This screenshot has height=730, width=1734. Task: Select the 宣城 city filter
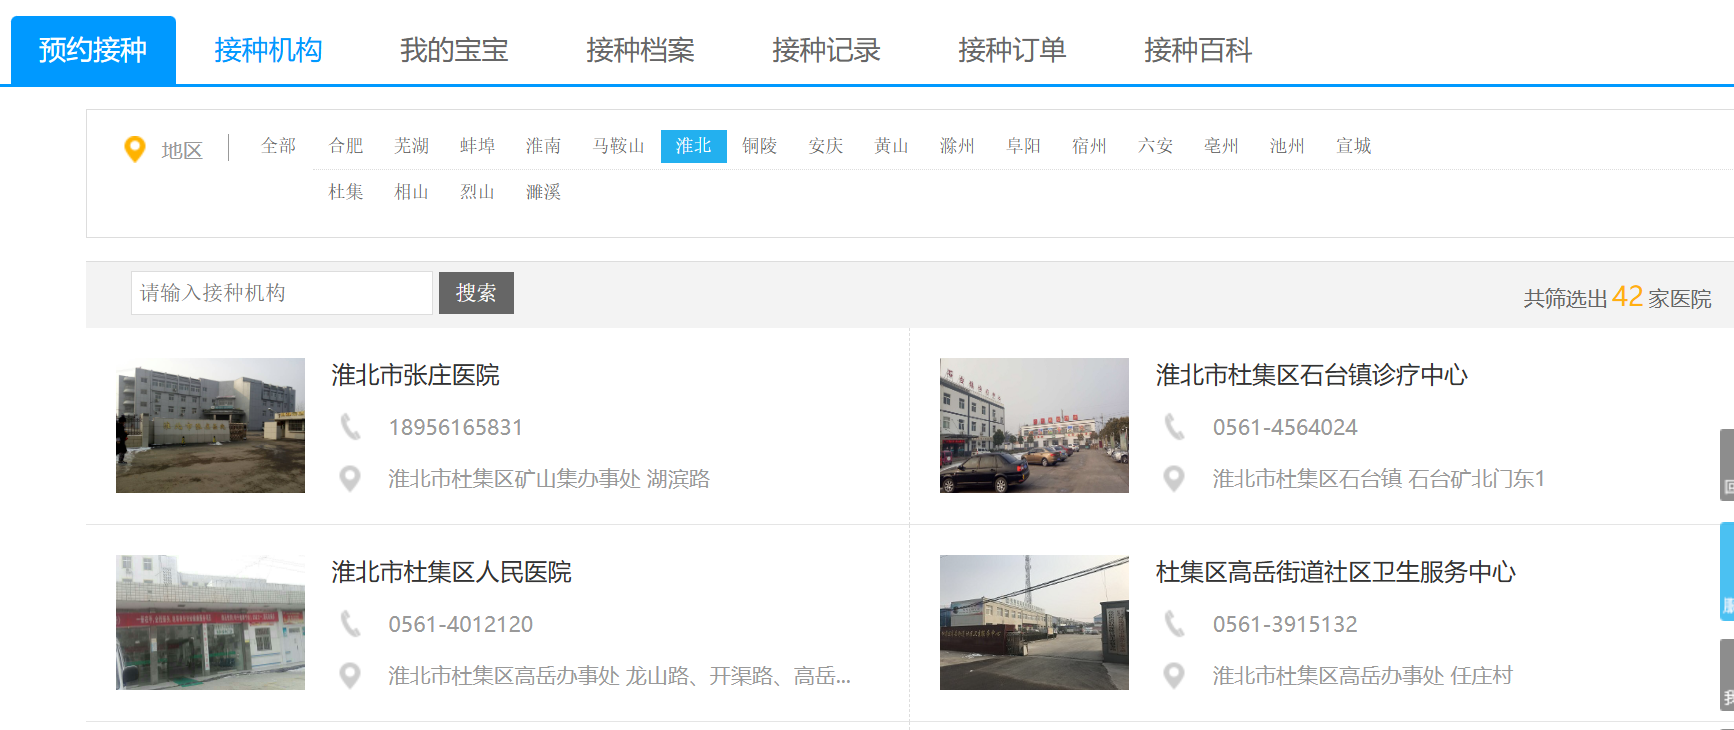(x=1353, y=146)
